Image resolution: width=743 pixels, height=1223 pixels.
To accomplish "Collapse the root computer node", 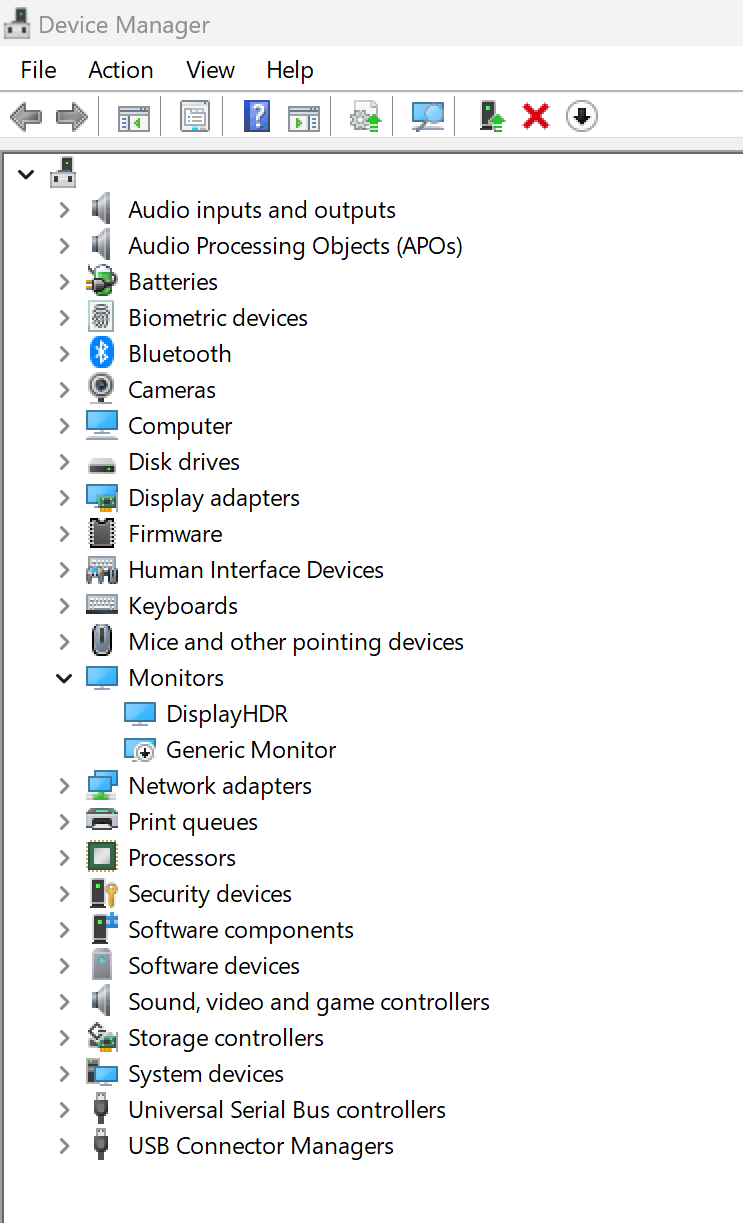I will [26, 174].
